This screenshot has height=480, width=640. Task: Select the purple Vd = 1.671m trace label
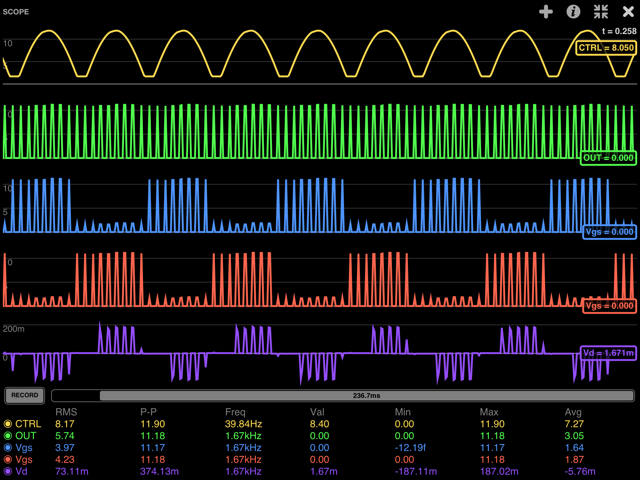tap(607, 353)
